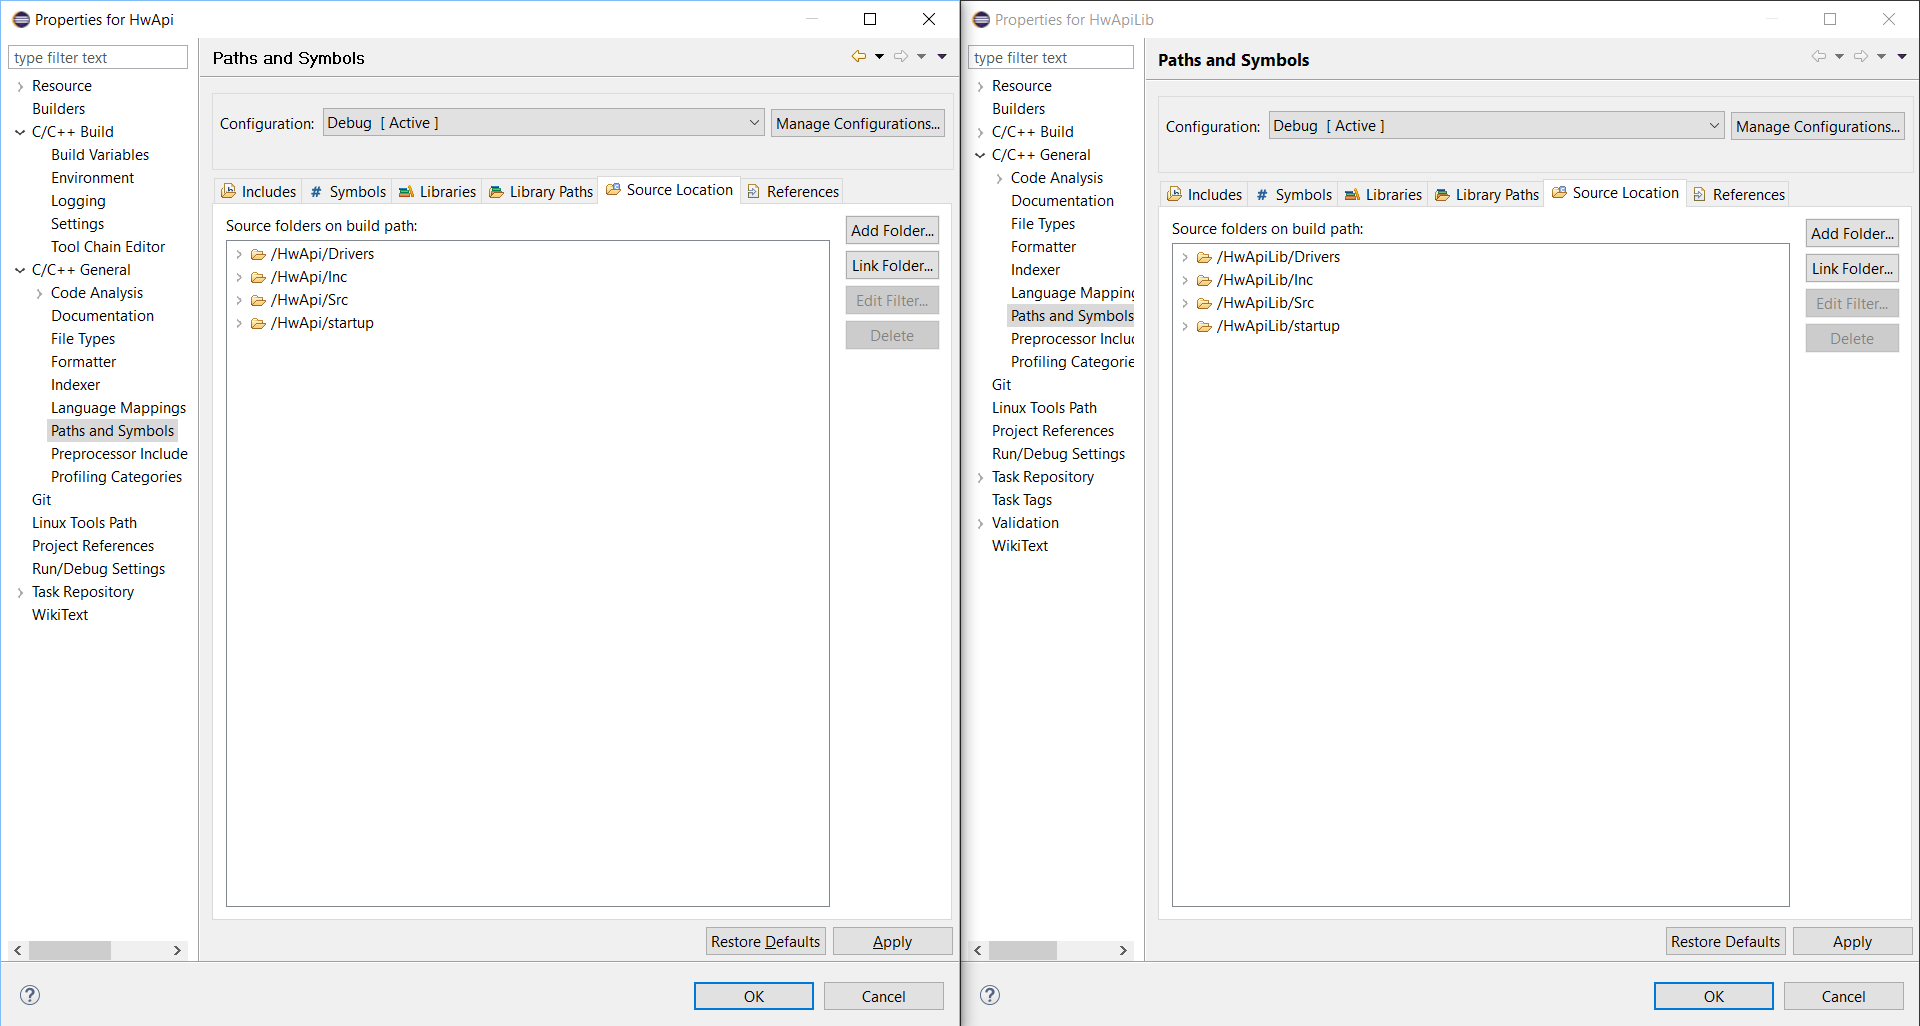Viewport: 1920px width, 1026px height.
Task: Click back arrow icon in HwApi window
Action: click(x=858, y=57)
